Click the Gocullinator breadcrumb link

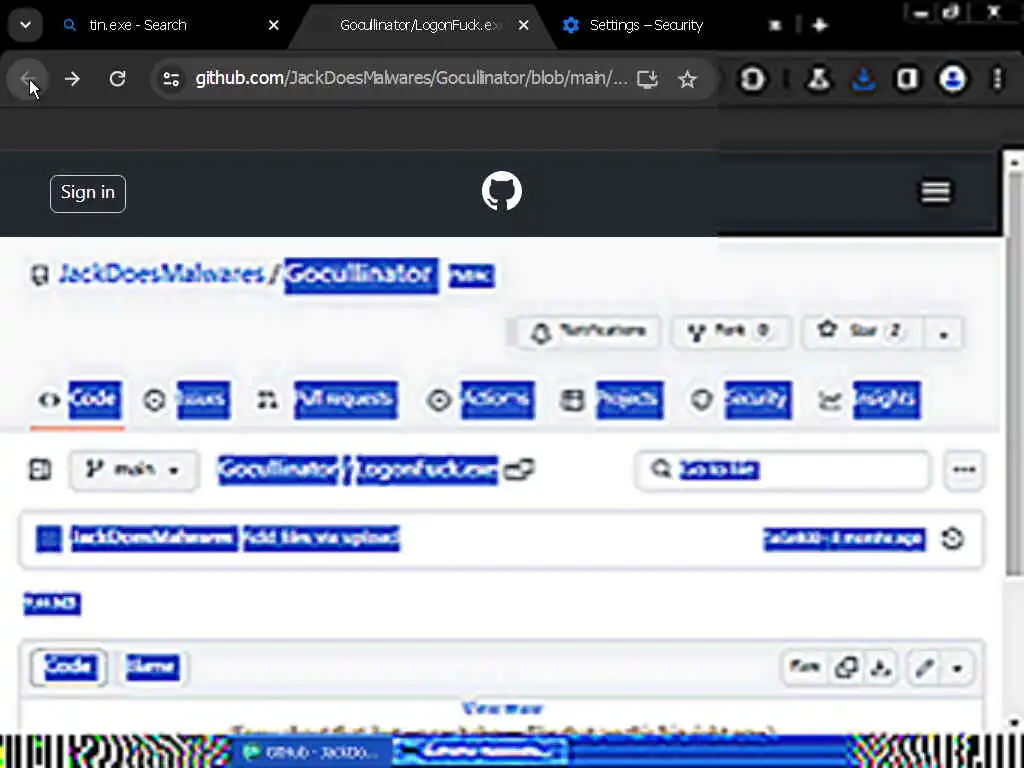point(279,470)
